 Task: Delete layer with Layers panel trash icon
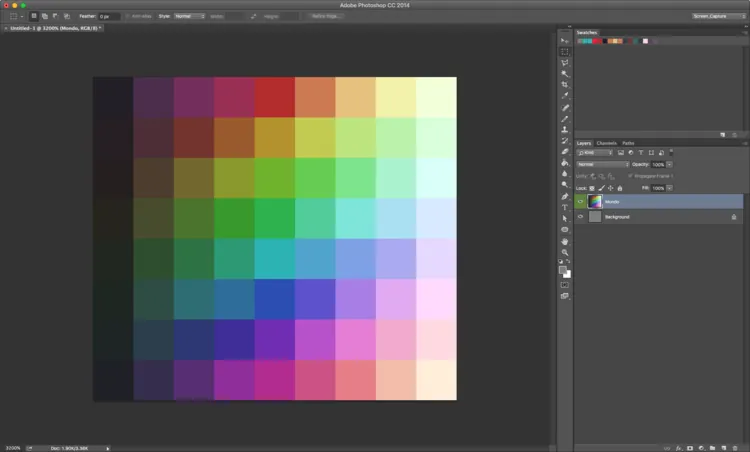click(x=735, y=448)
